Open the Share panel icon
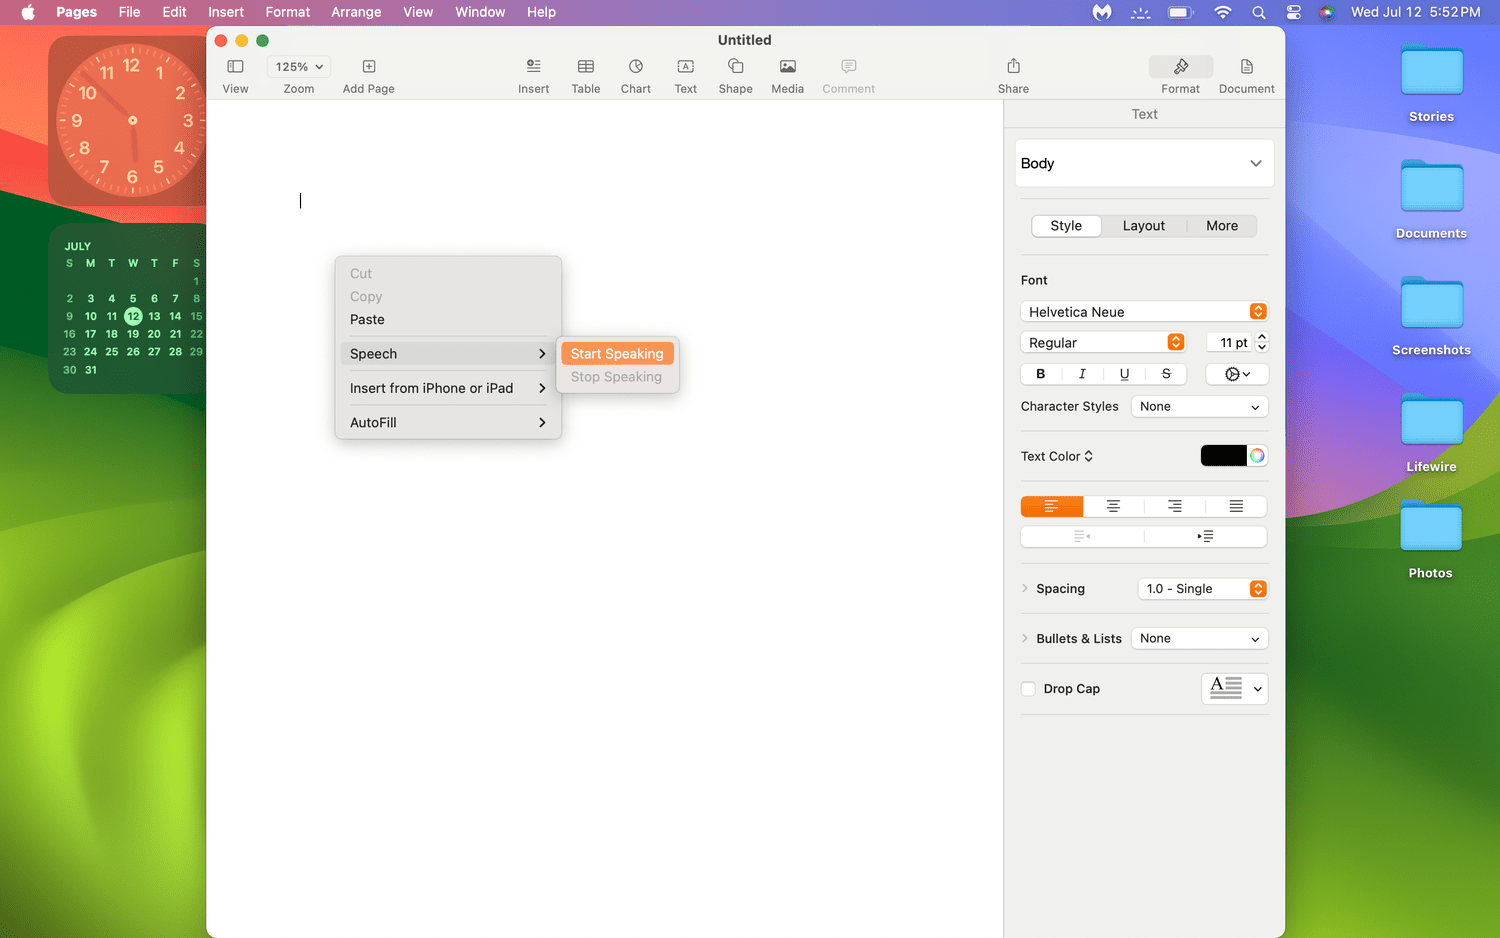This screenshot has width=1500, height=938. click(1013, 66)
